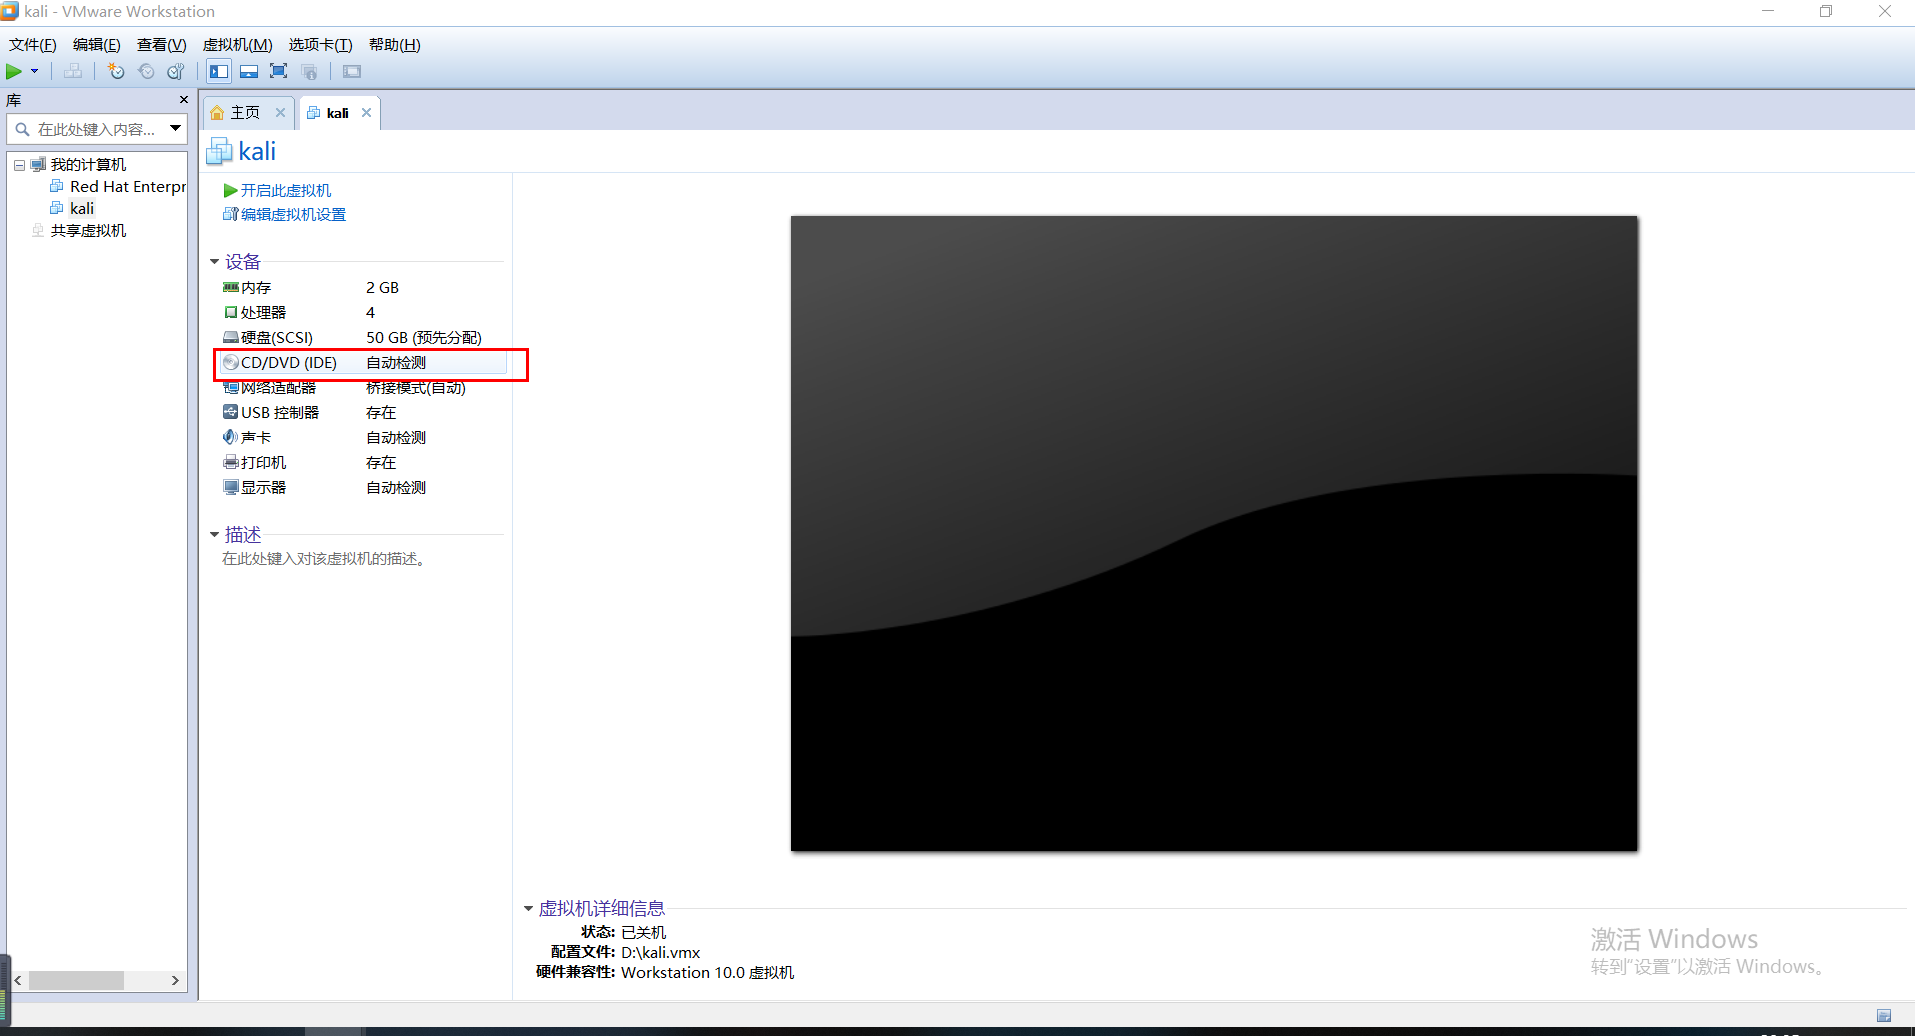Viewport: 1915px width, 1036px height.
Task: Click the 网络适配器 network adapter icon
Action: (x=230, y=388)
